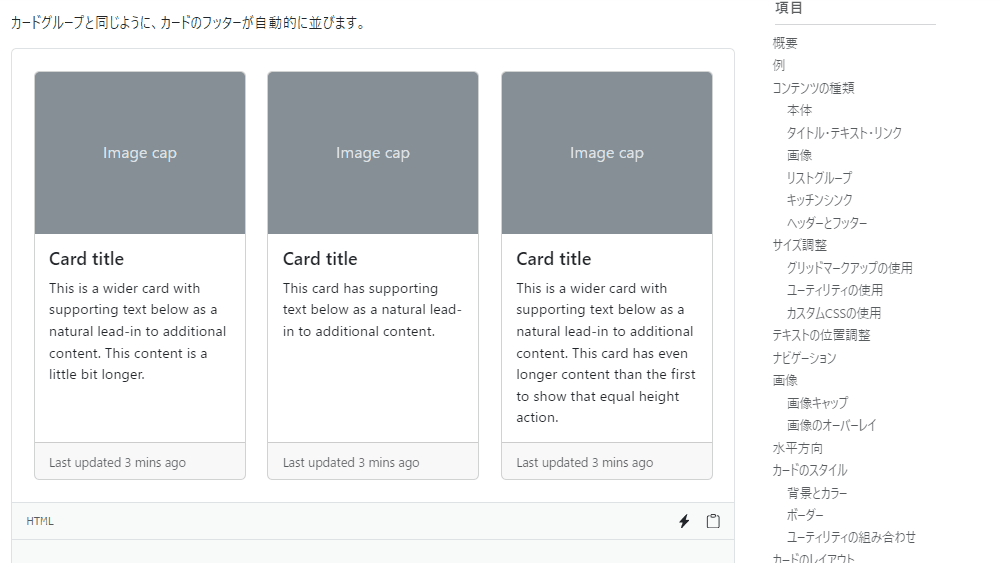Image resolution: width=1000 pixels, height=563 pixels.
Task: Click the third card's Card title heading
Action: point(554,259)
